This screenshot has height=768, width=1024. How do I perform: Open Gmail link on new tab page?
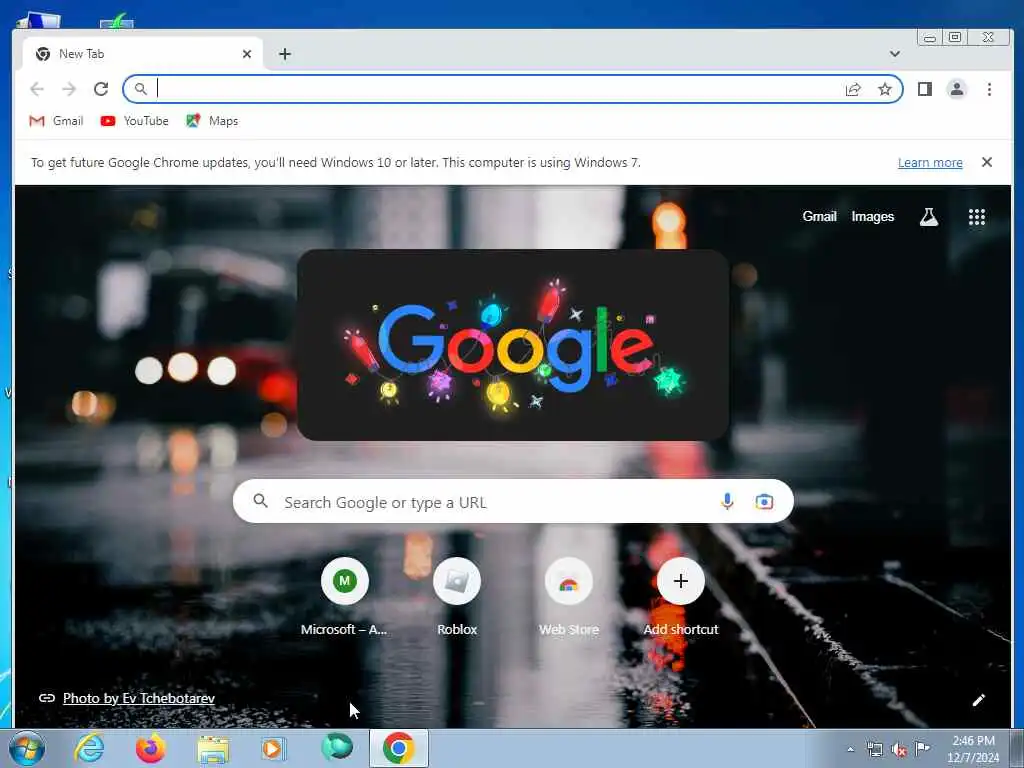click(819, 216)
